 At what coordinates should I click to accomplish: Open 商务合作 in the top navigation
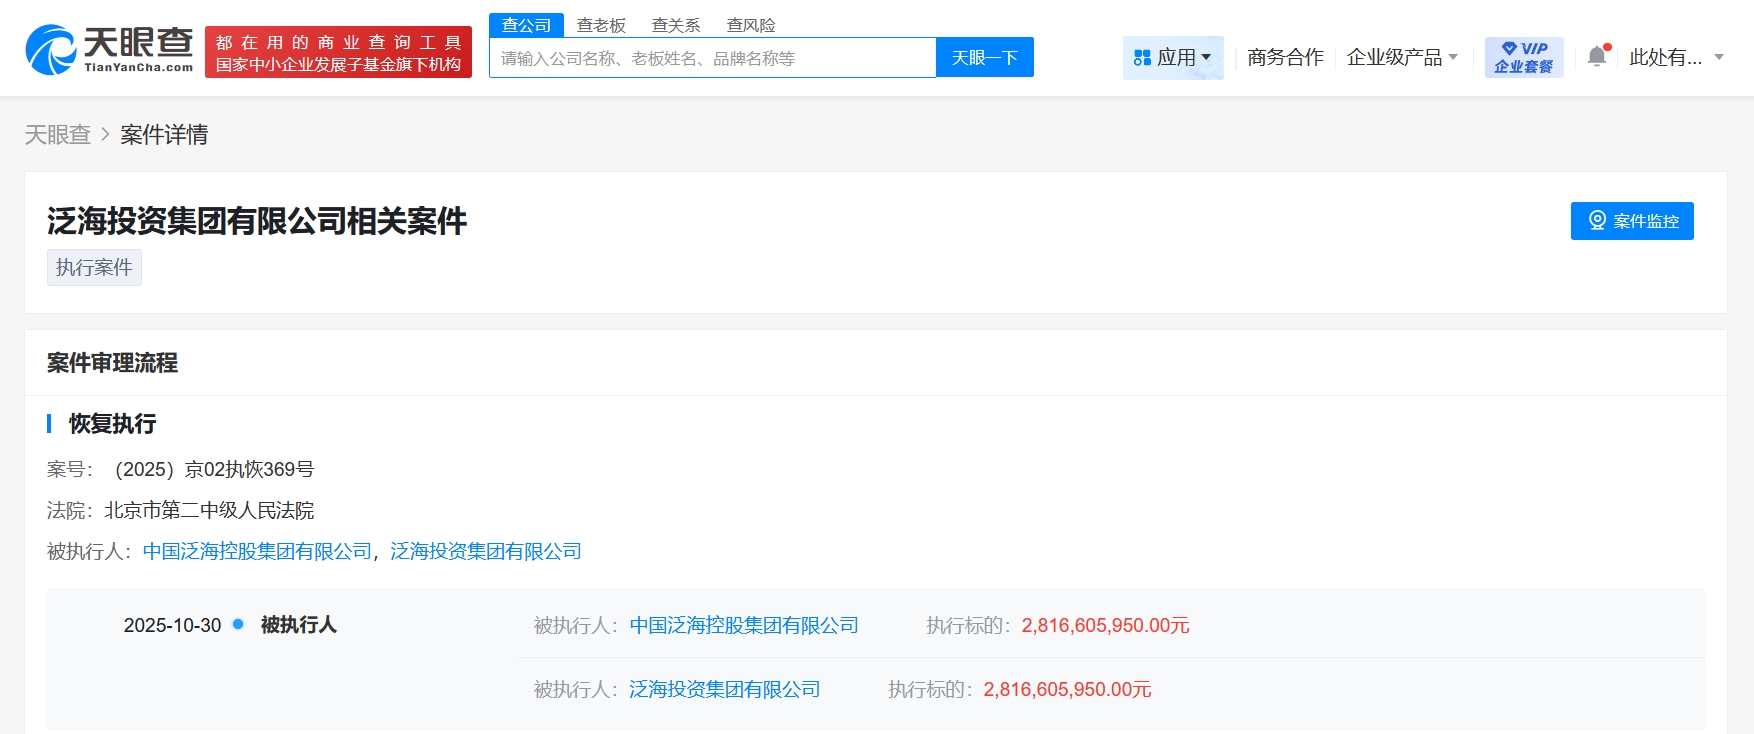pos(1285,58)
